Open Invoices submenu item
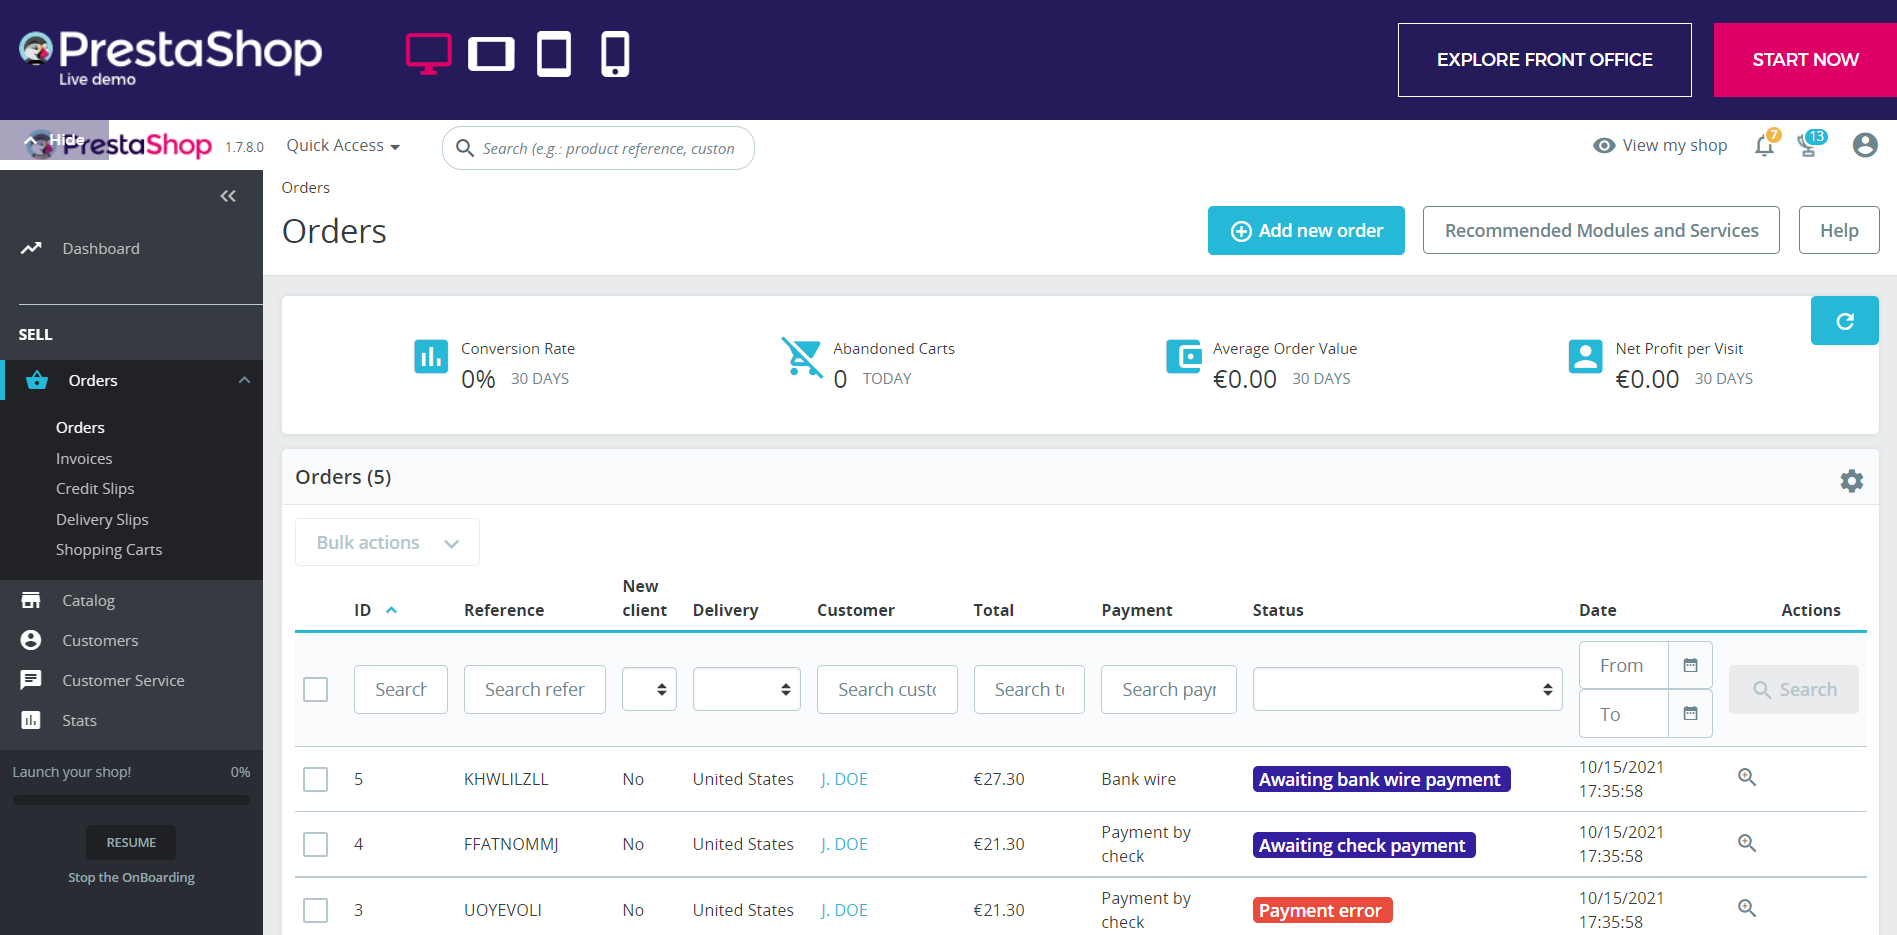 [84, 458]
